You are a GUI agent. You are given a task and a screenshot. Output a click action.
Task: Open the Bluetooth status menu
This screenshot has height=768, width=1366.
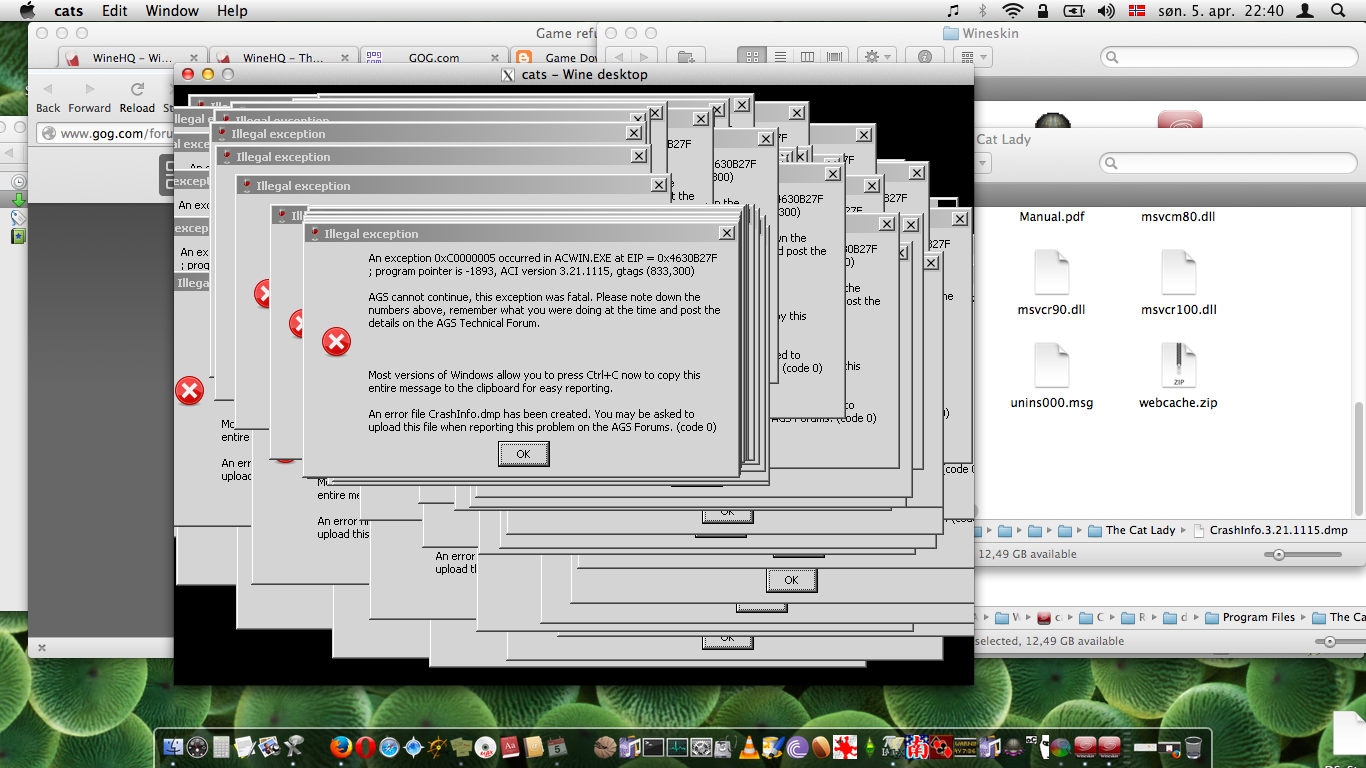[982, 11]
